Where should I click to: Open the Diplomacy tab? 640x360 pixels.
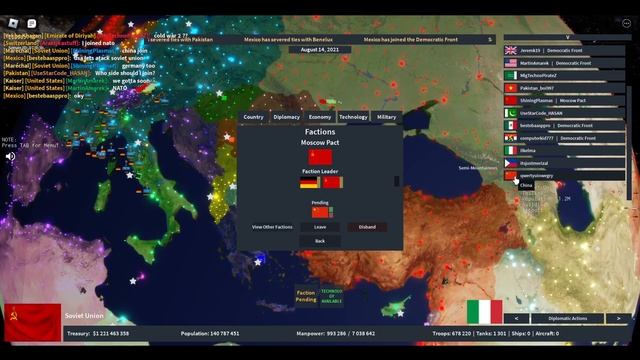click(x=287, y=117)
